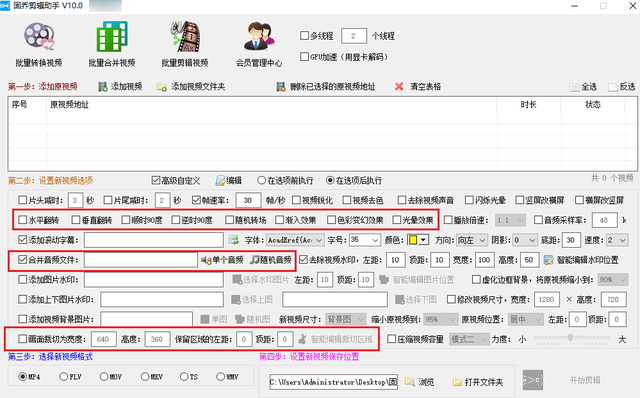The height and width of the screenshot is (398, 640).
Task: Toggle 水平翻转 checkbox
Action: (x=23, y=220)
